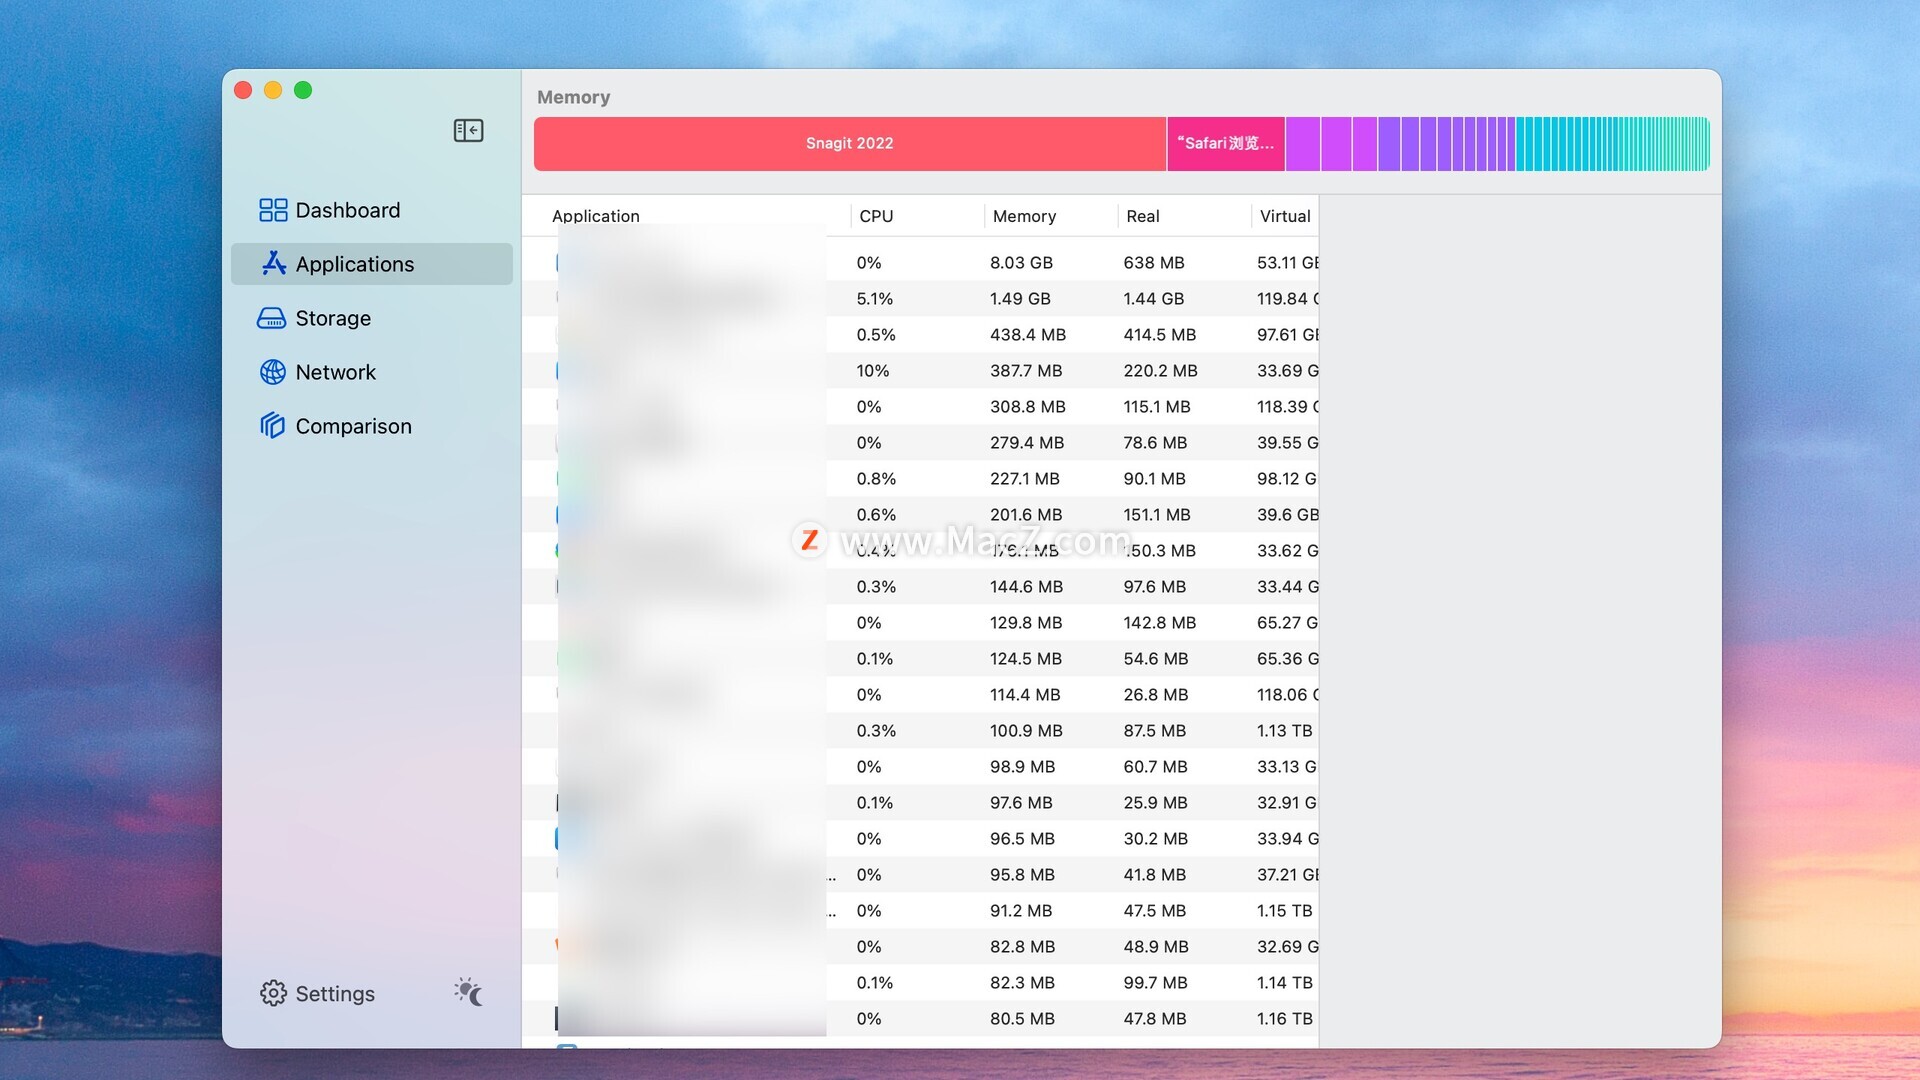This screenshot has width=1920, height=1080.
Task: Click the 80.5 MB memory cell
Action: 1022,1019
